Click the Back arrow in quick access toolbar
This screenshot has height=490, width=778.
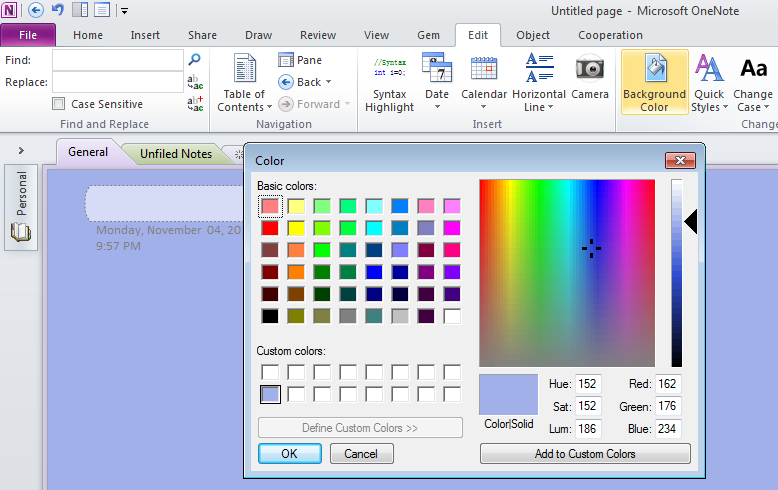36,10
